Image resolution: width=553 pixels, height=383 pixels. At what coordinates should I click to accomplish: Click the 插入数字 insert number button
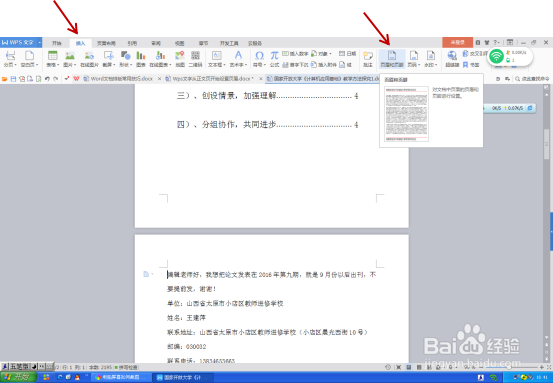[x=295, y=54]
